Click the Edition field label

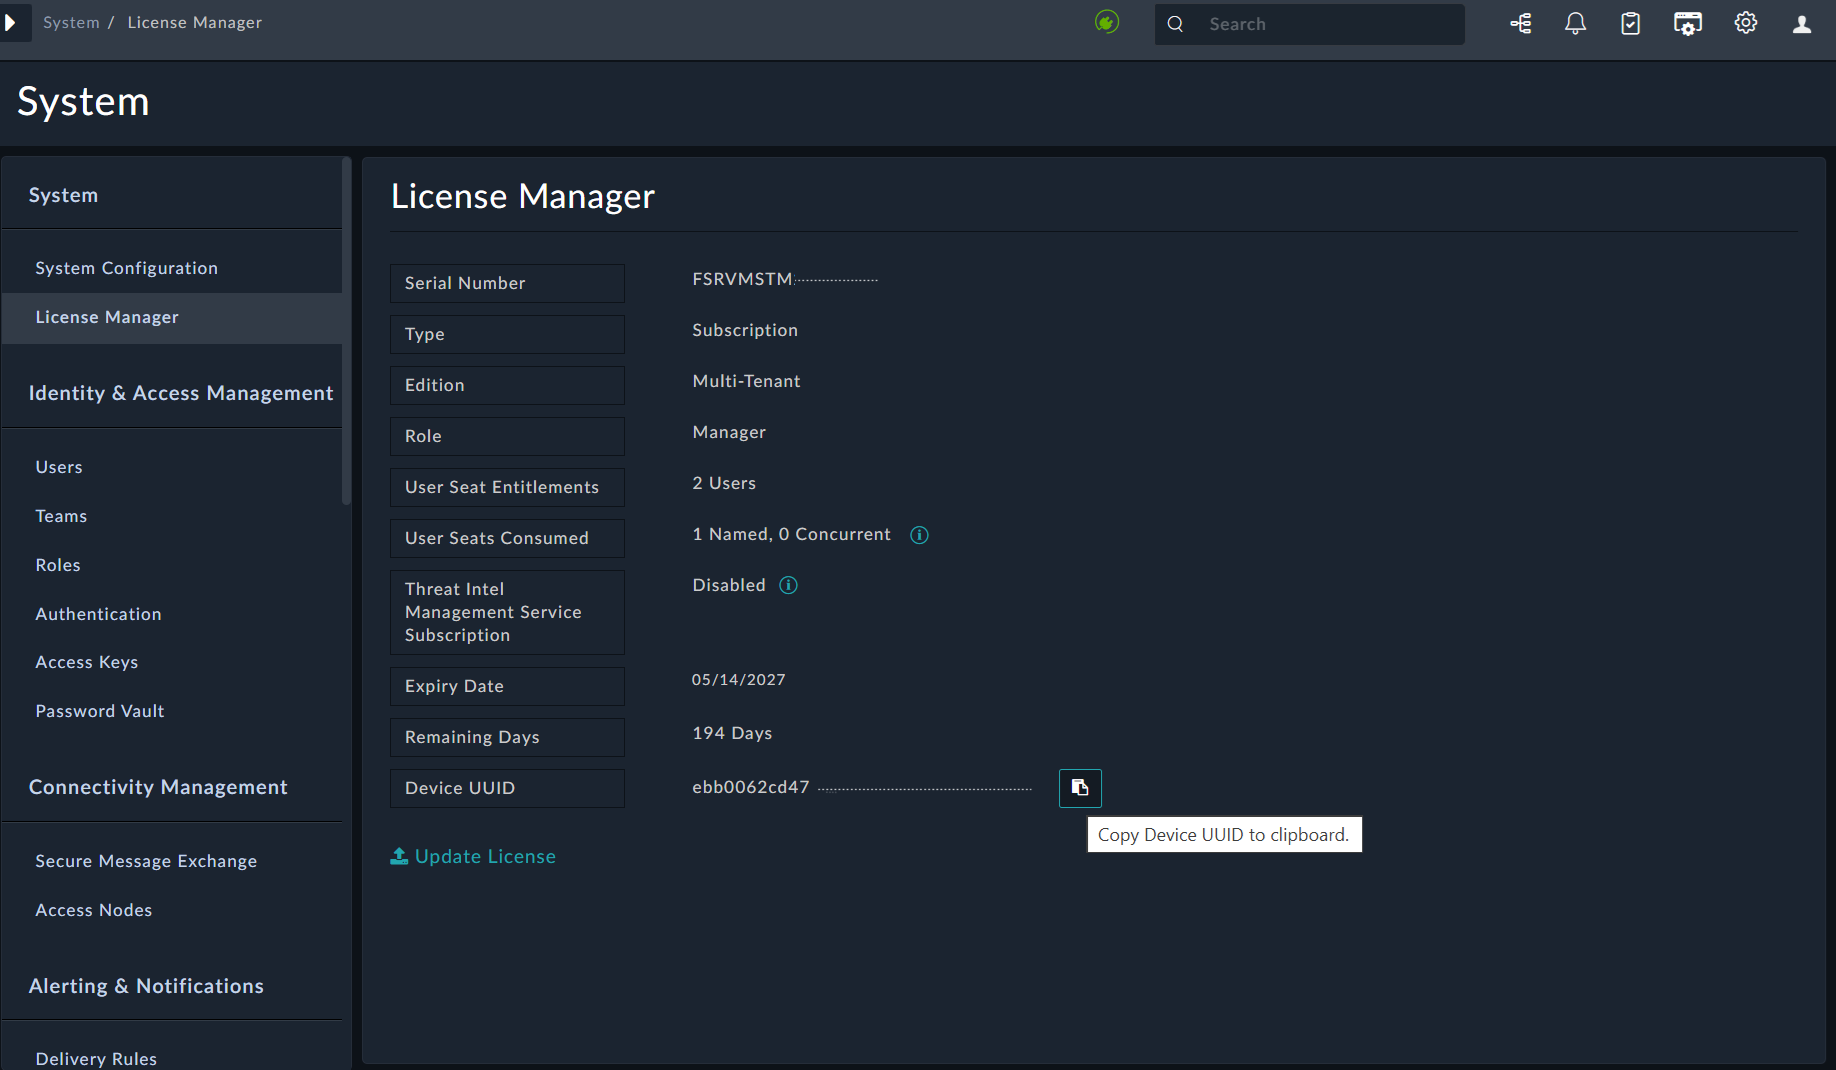coord(507,385)
